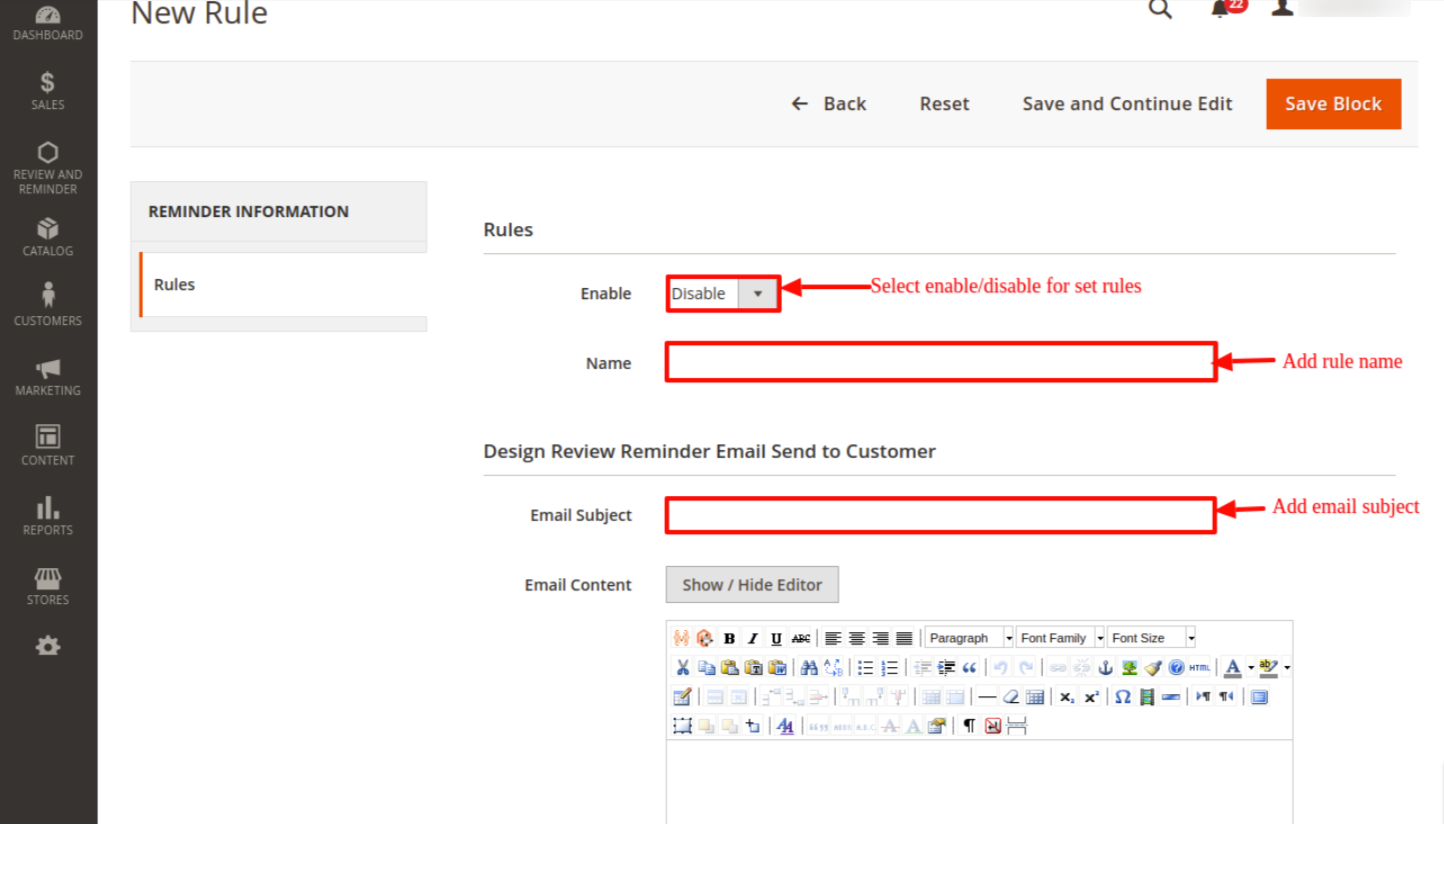This screenshot has height=893, width=1444.
Task: Insert special character with omega icon
Action: pos(1122,697)
